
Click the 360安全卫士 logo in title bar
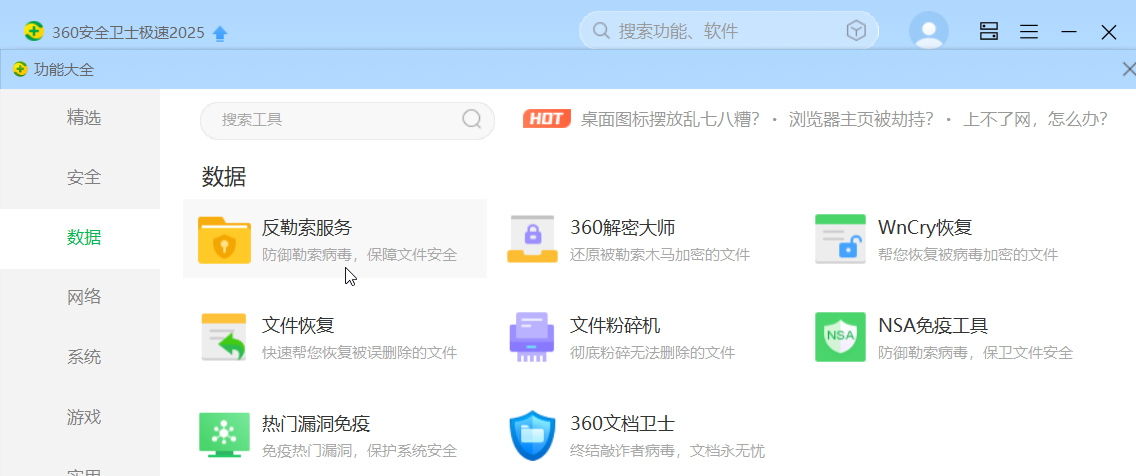[x=33, y=32]
